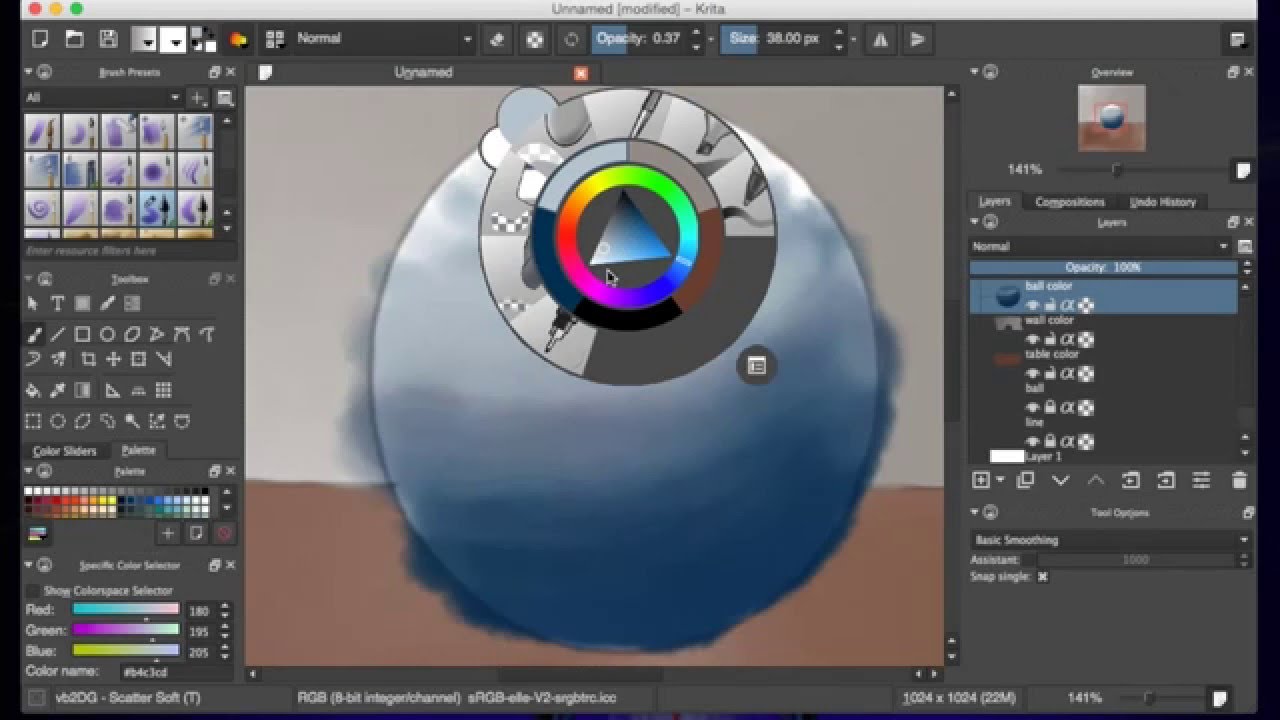Select the Crop tool in the toolbox
Image resolution: width=1280 pixels, height=720 pixels.
89,360
